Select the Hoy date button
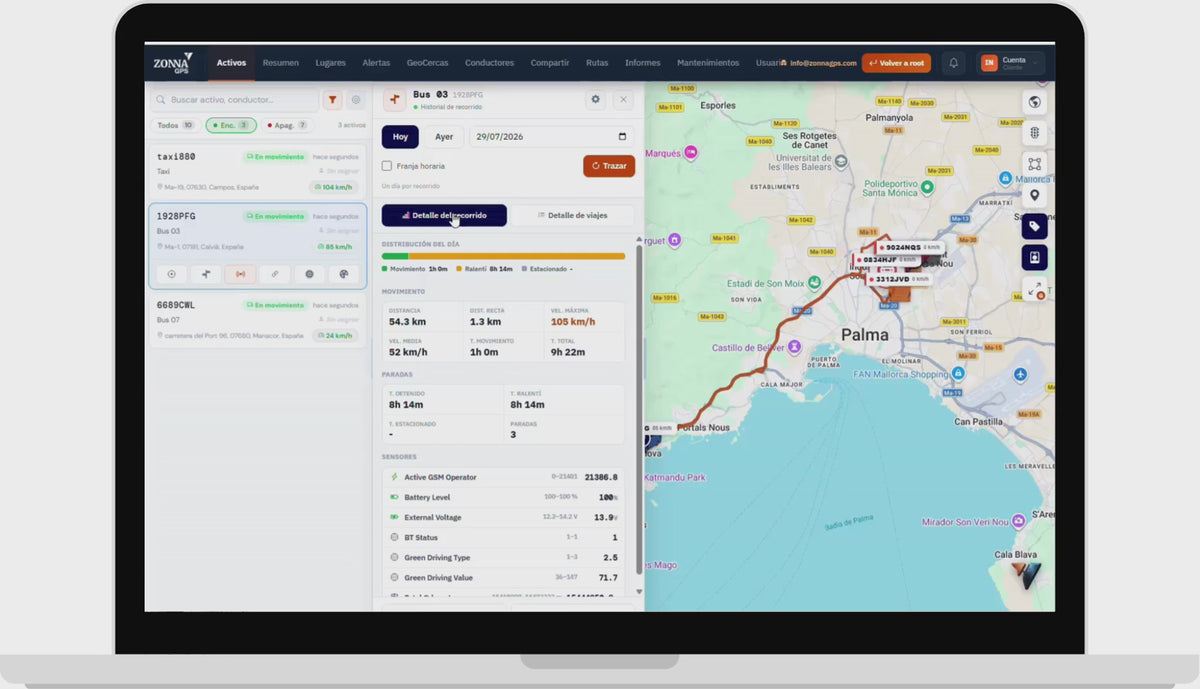1200x689 pixels. (400, 137)
